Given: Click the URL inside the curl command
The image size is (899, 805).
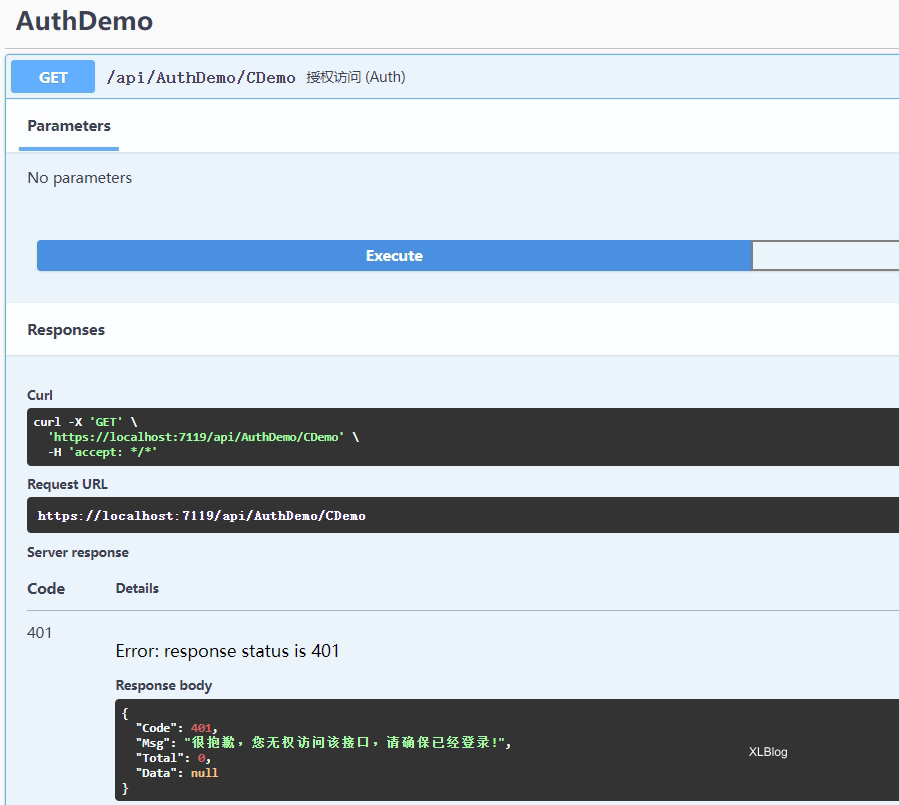Looking at the screenshot, I should (196, 437).
